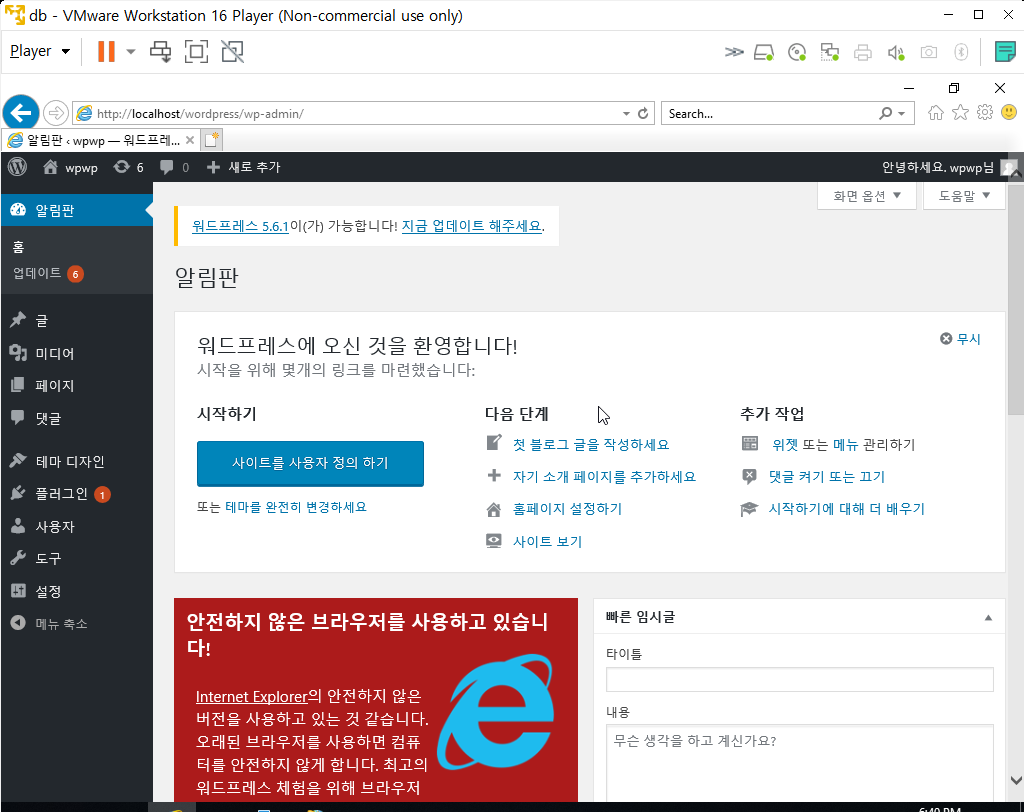
Task: Open address bar autocomplete dropdown arrow
Action: pyautogui.click(x=626, y=114)
